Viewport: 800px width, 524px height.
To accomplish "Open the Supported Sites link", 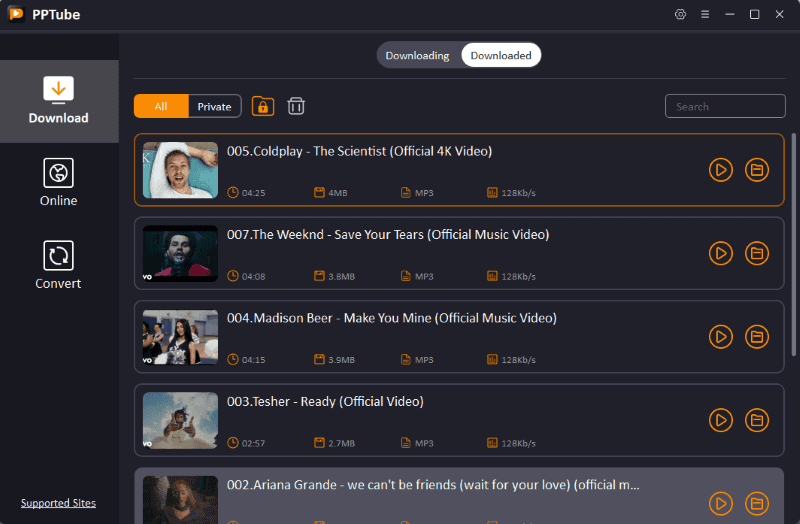I will [59, 503].
